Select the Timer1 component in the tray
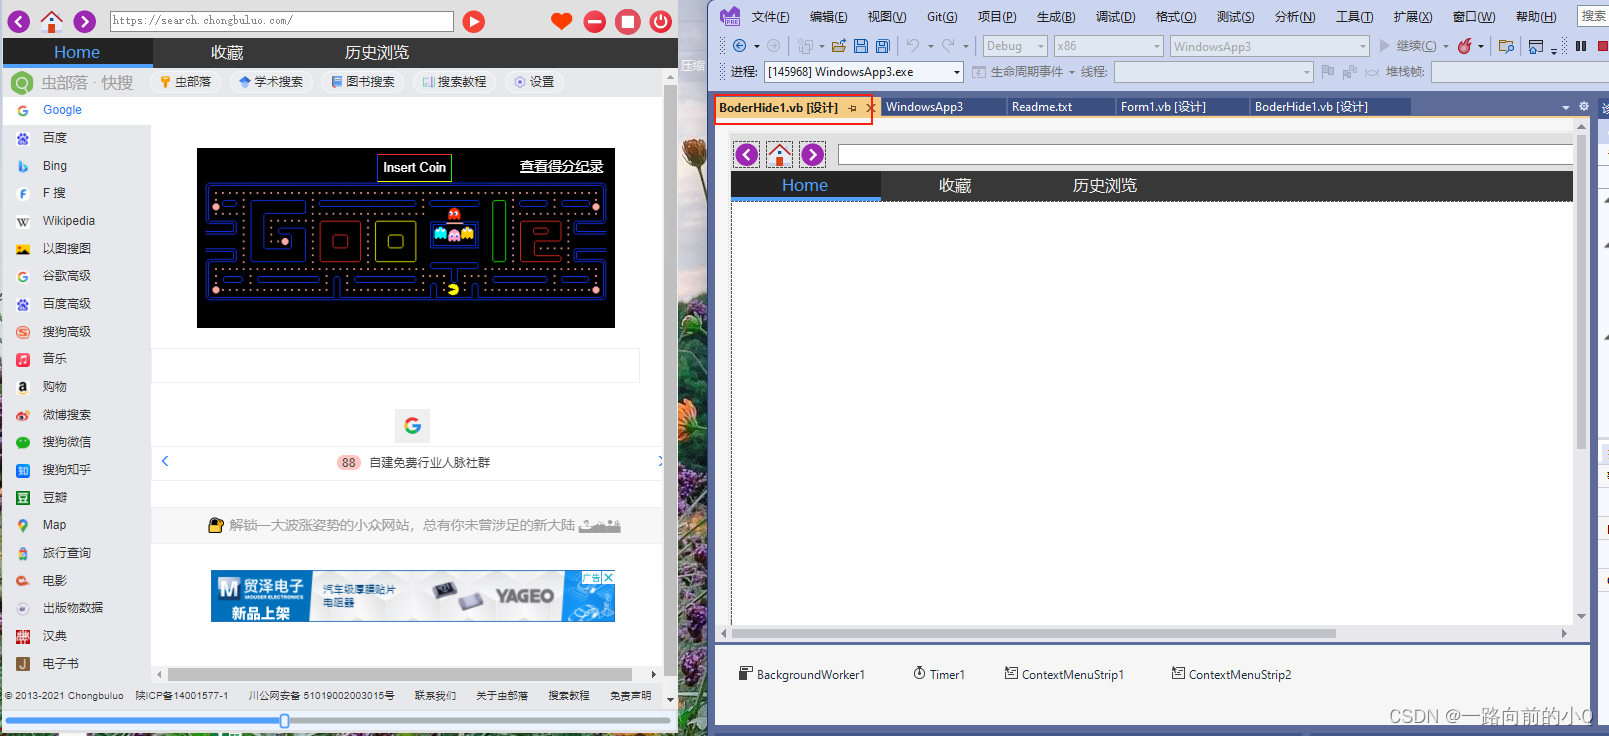 939,674
